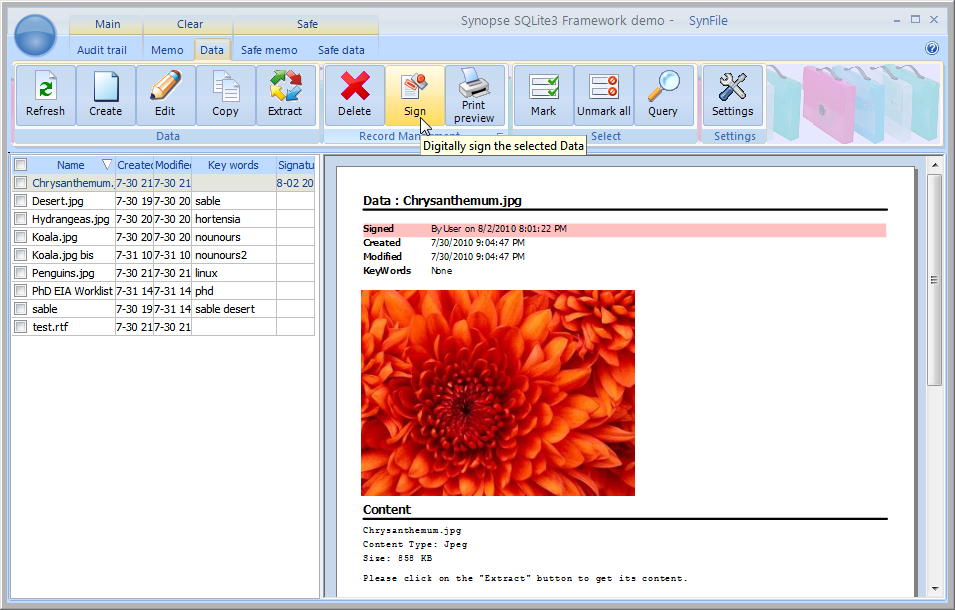Expand the Record Management group launcher
This screenshot has height=610, width=955.
pyautogui.click(x=500, y=135)
